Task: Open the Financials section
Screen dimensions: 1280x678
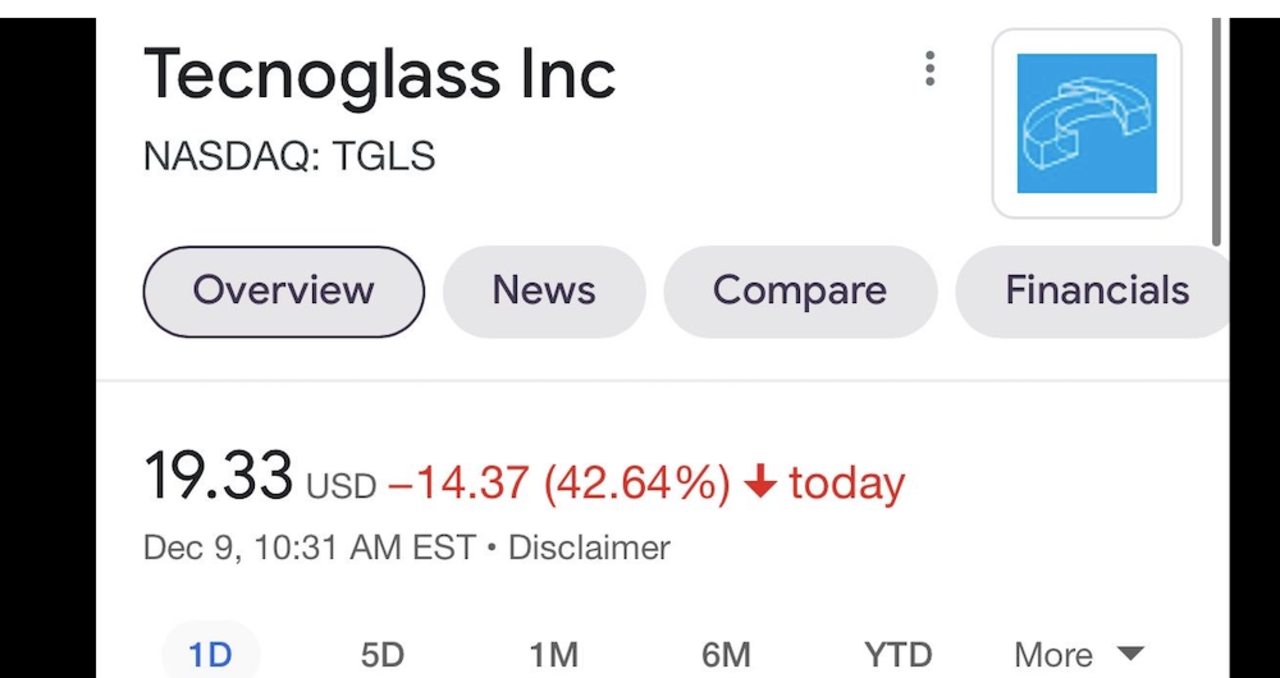Action: coord(1097,291)
